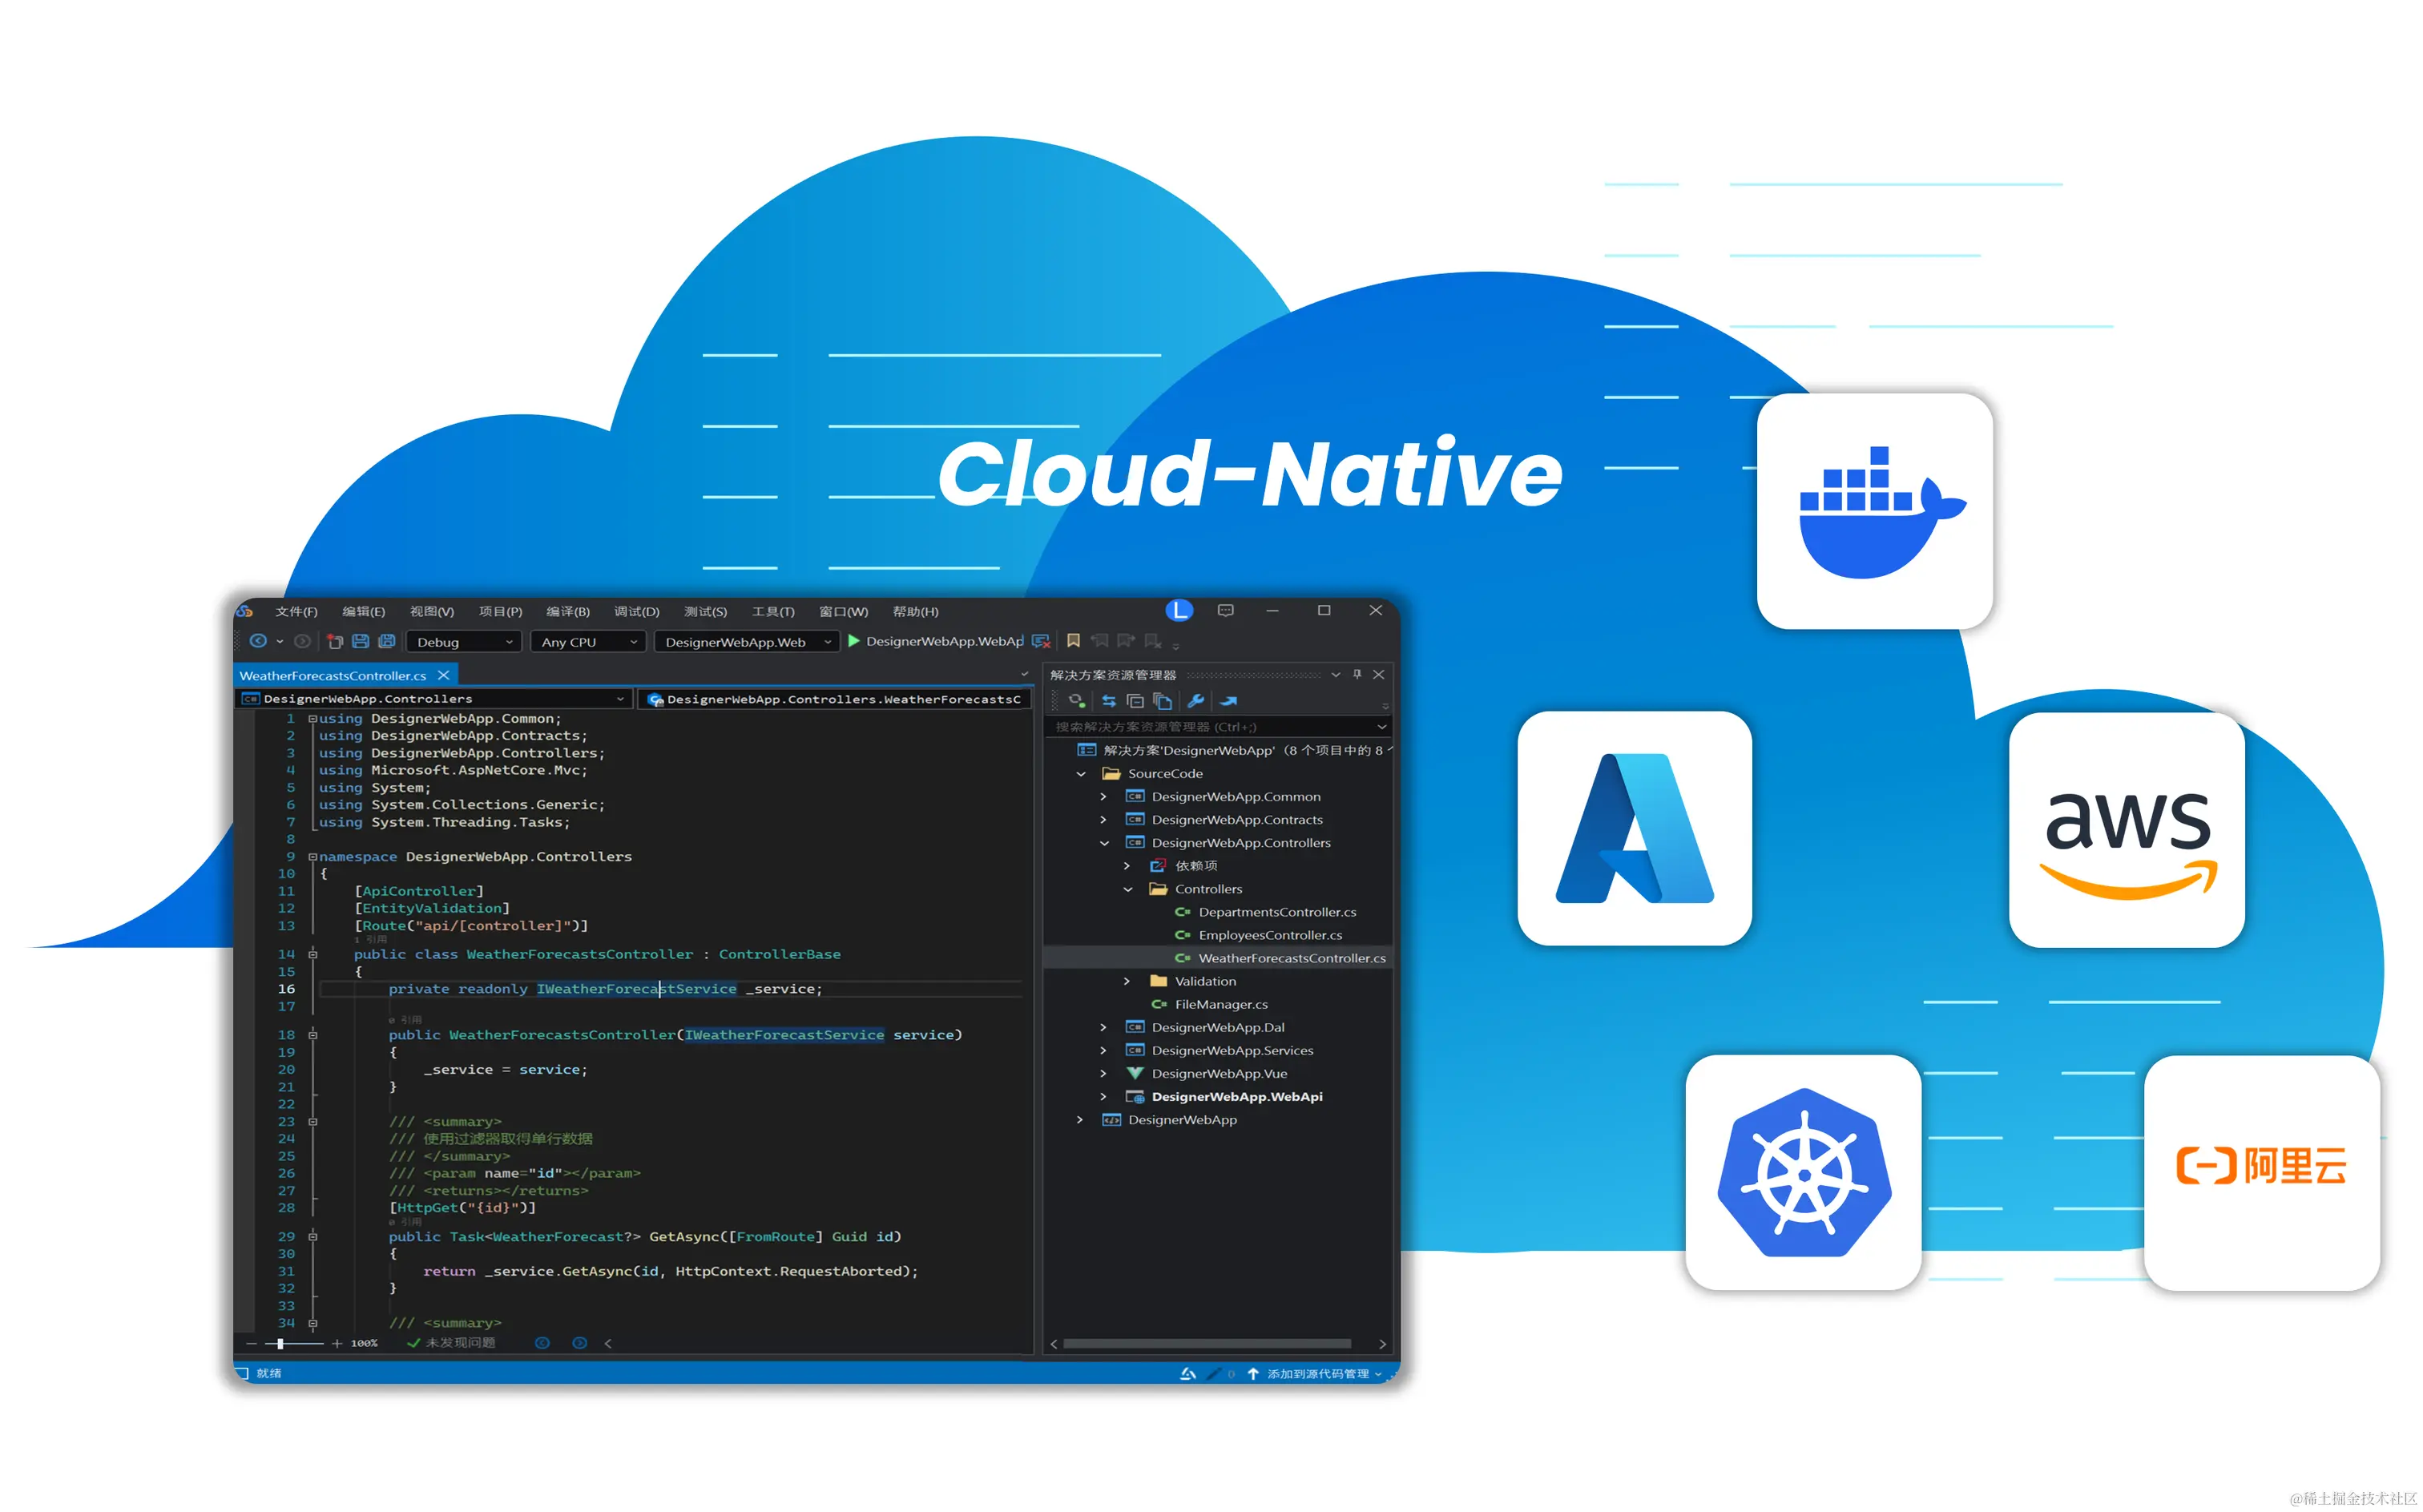Click the Save All toolbar icon
This screenshot has width=2423, height=1512.
[387, 642]
